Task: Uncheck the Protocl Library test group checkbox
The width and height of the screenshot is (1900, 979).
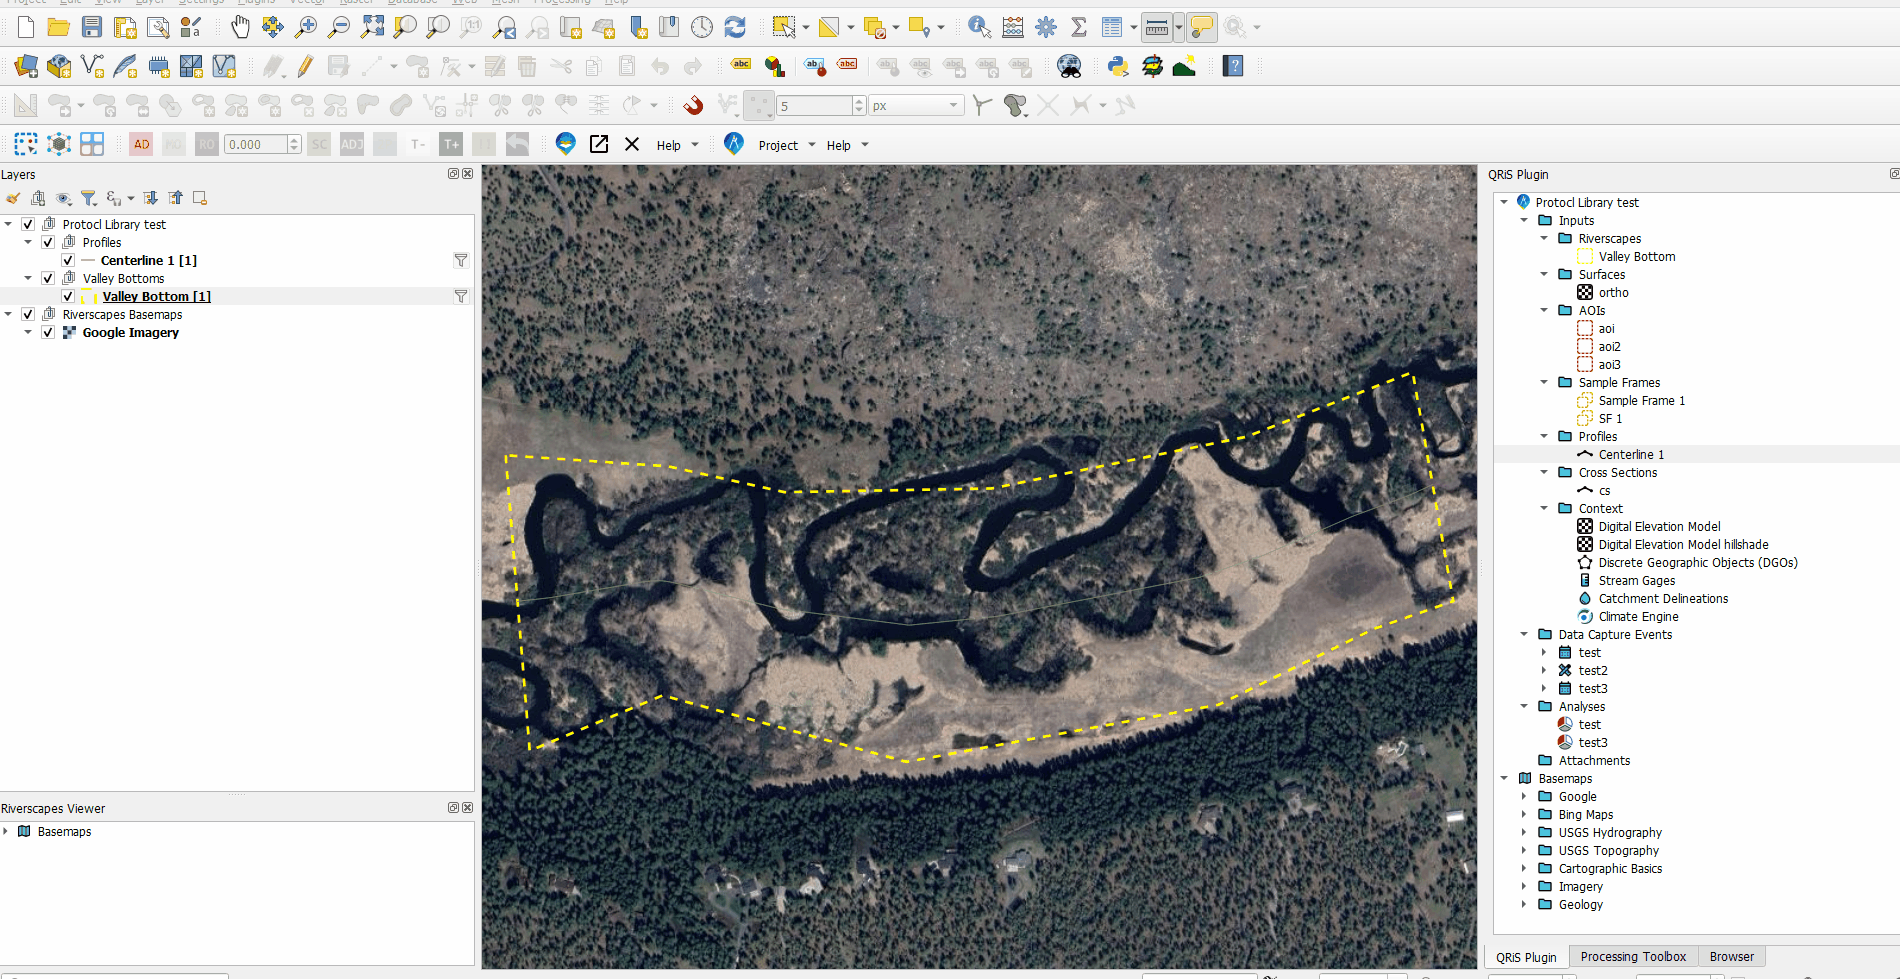Action: [x=28, y=225]
